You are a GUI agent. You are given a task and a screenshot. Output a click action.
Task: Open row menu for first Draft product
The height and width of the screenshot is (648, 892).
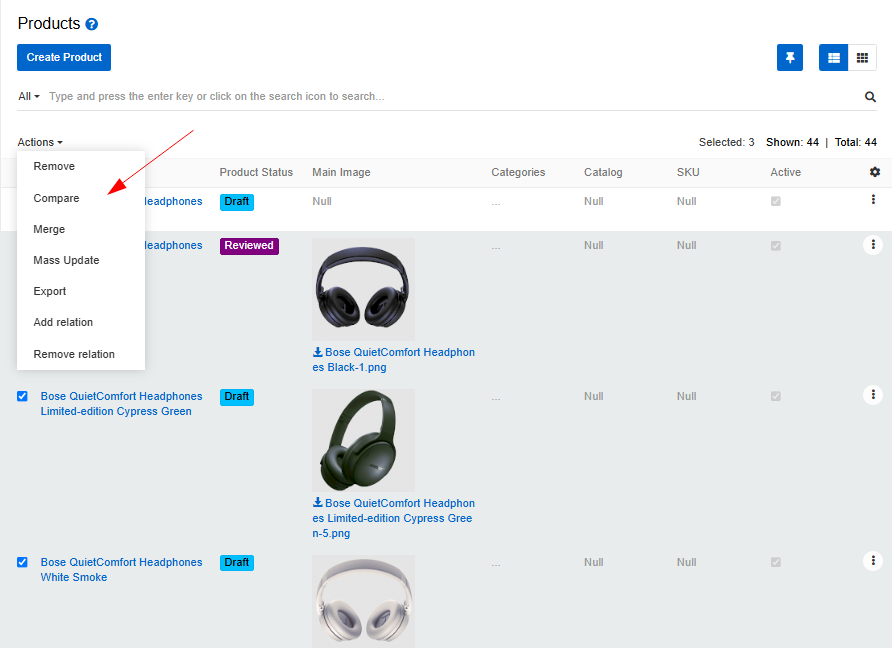tap(873, 200)
